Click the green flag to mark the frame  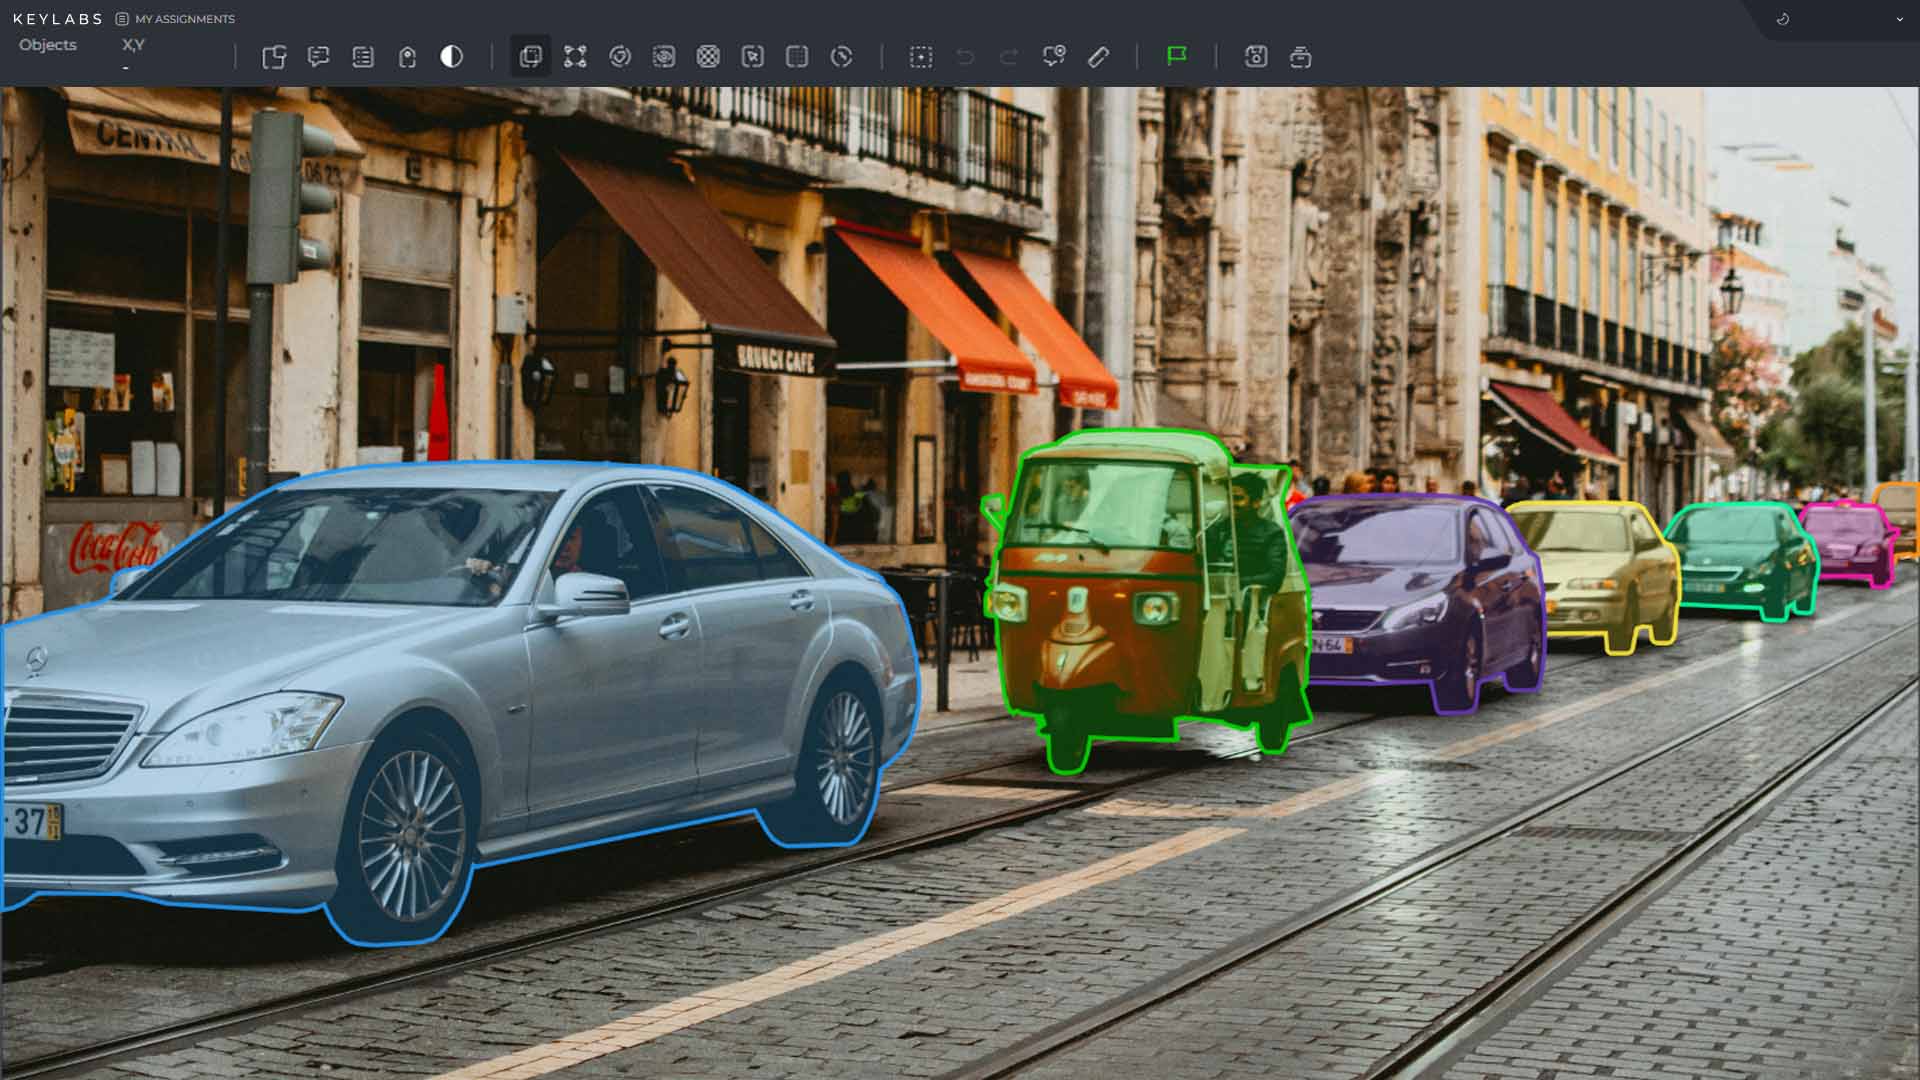[1176, 57]
